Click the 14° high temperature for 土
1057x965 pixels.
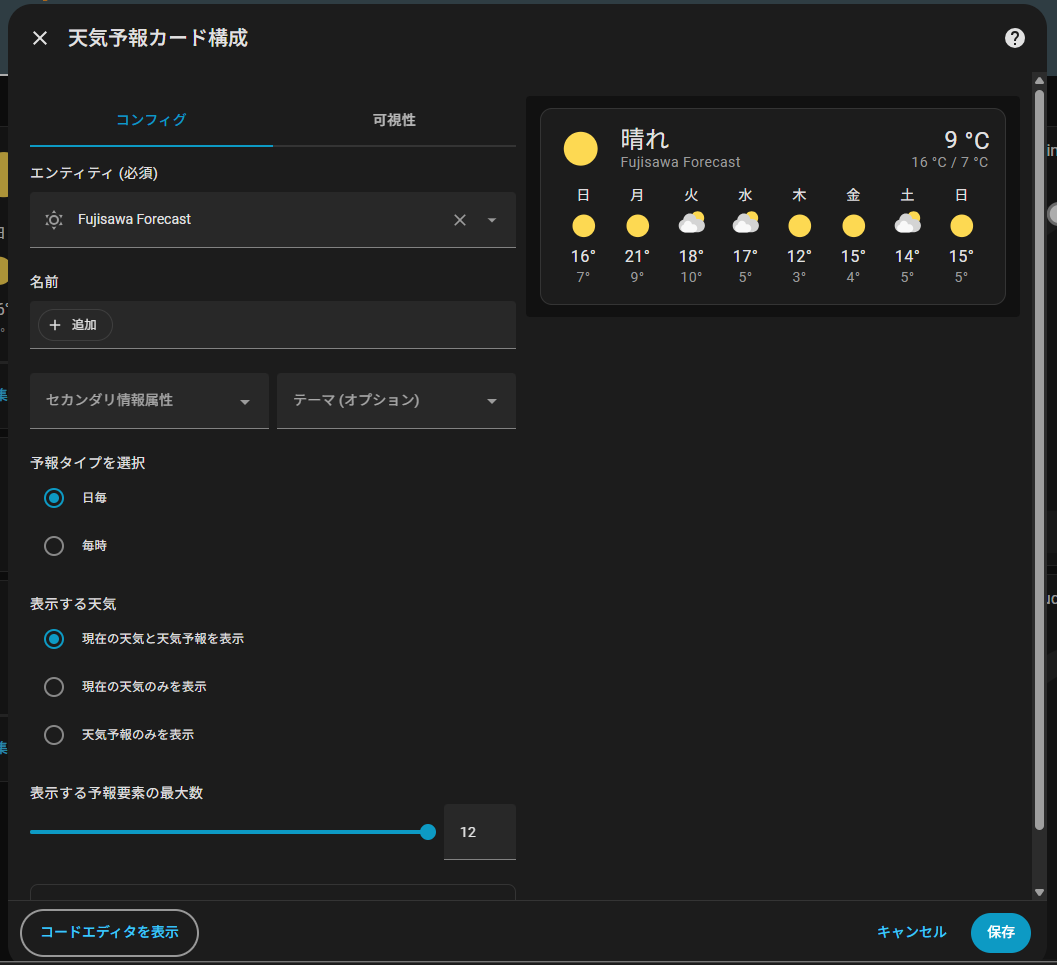(907, 257)
